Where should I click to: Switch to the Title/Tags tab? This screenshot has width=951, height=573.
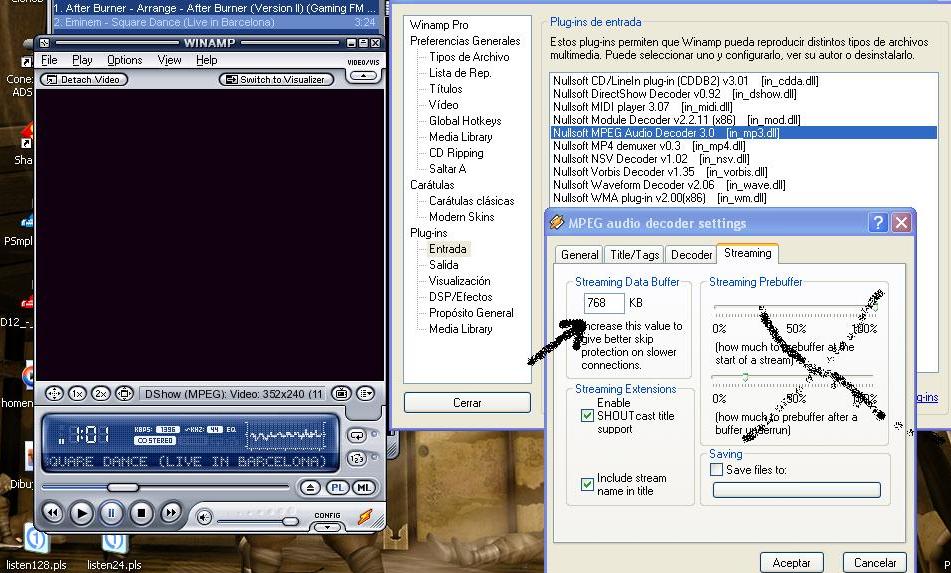click(634, 255)
